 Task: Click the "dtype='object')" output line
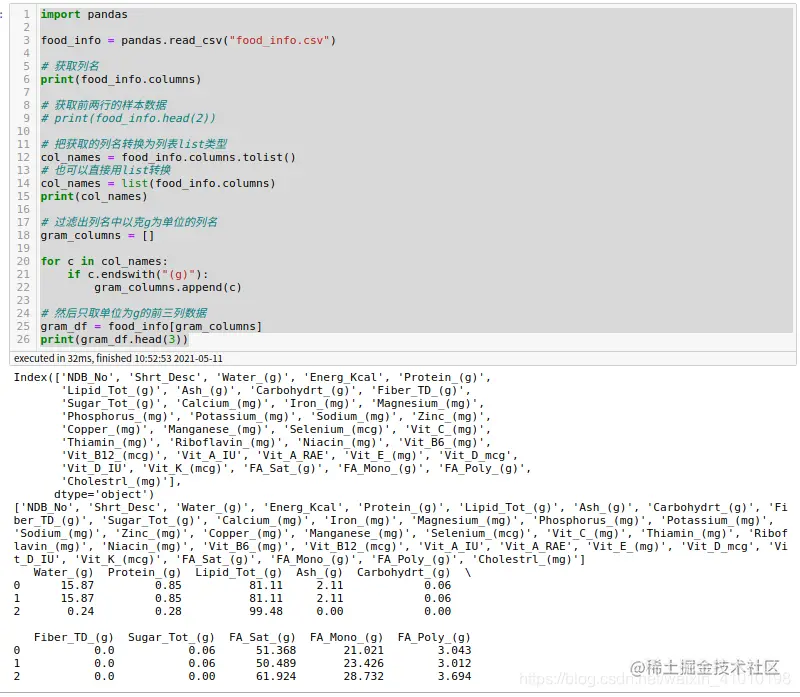tap(104, 494)
